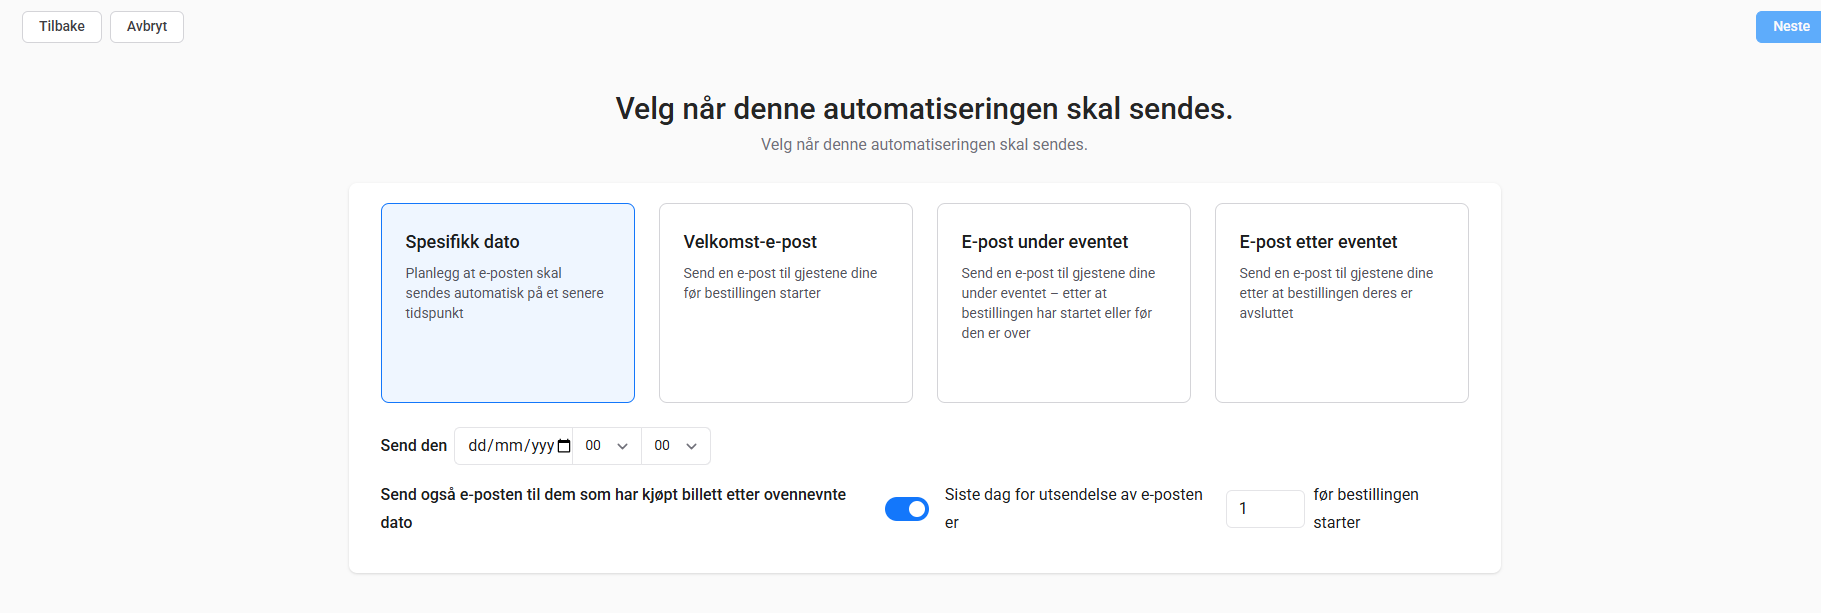The height and width of the screenshot is (613, 1821).
Task: Go back with the Tilbake button
Action: (62, 27)
